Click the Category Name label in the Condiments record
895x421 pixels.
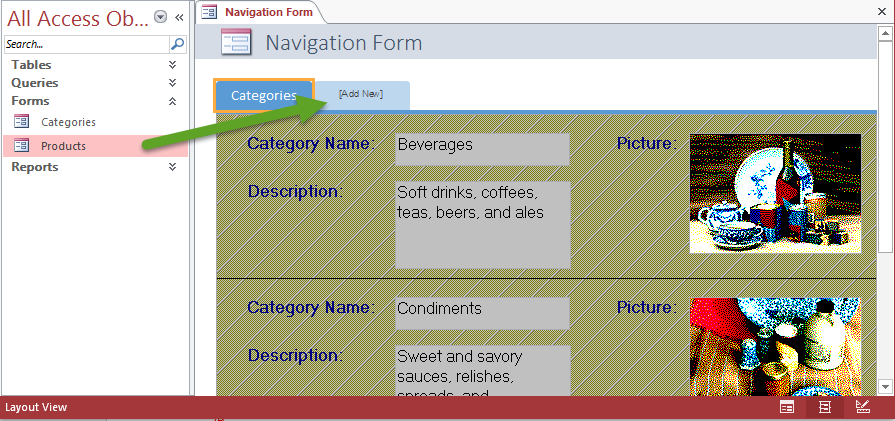(x=311, y=307)
